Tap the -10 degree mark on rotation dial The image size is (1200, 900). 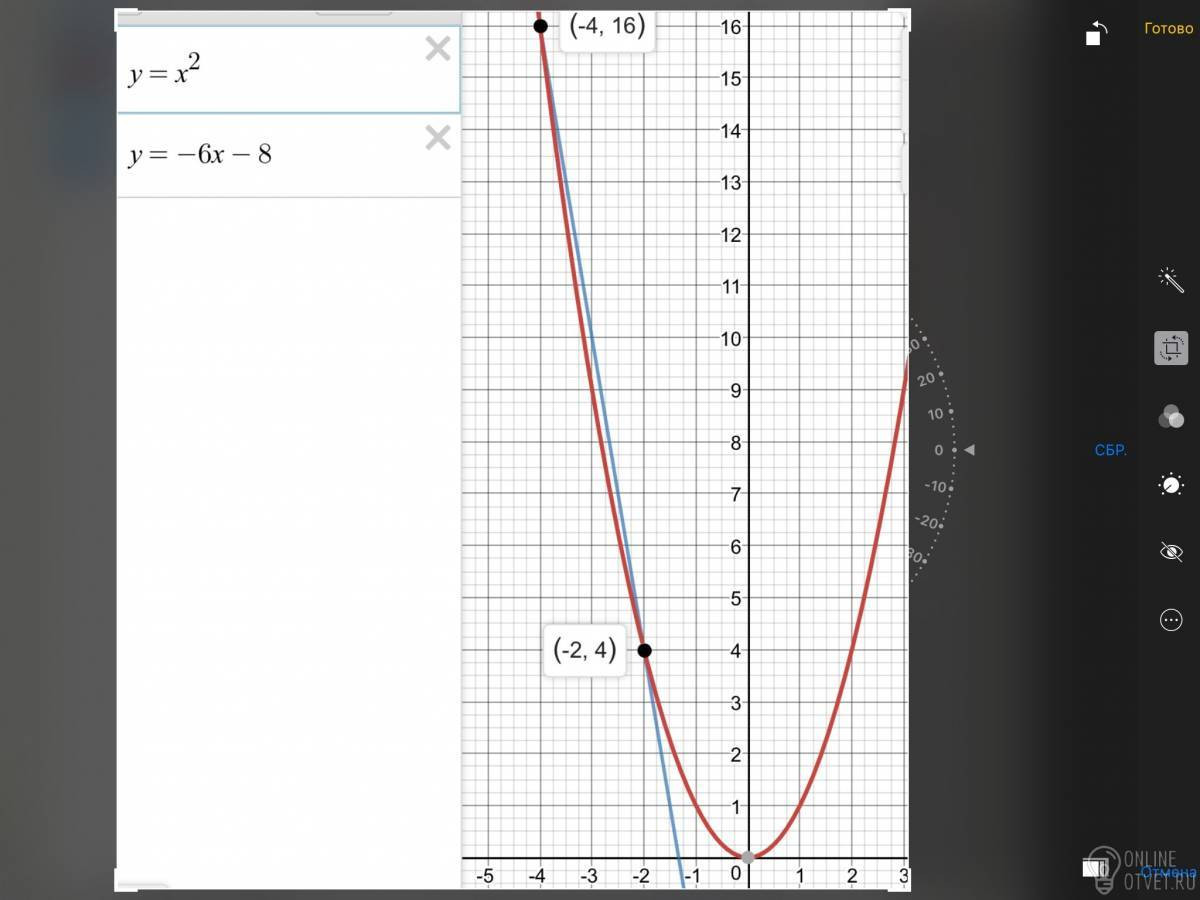tap(935, 486)
